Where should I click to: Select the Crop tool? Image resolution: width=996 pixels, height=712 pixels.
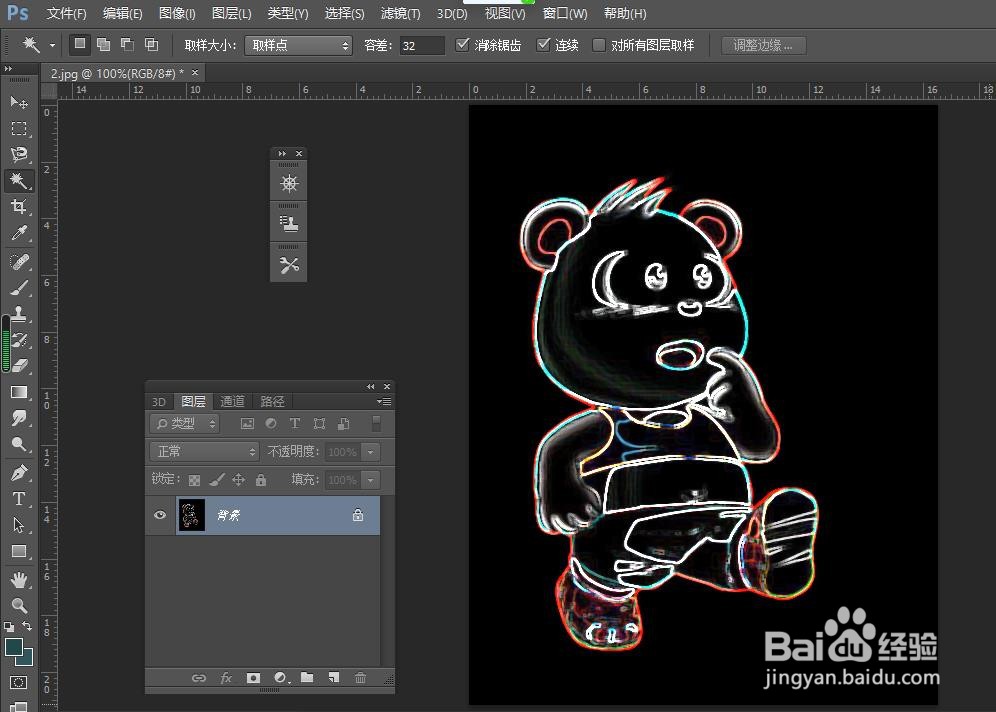(18, 207)
